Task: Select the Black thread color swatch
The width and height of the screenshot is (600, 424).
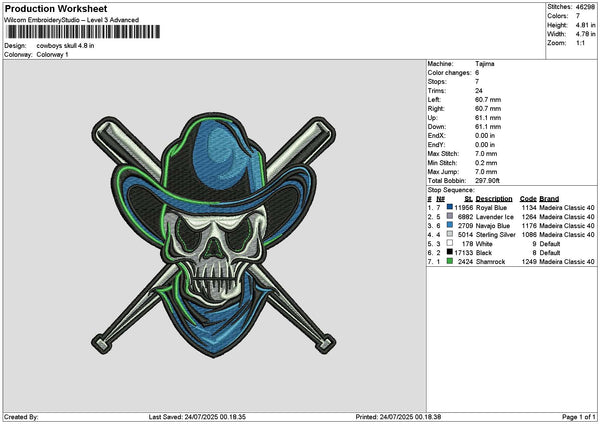Action: (450, 252)
